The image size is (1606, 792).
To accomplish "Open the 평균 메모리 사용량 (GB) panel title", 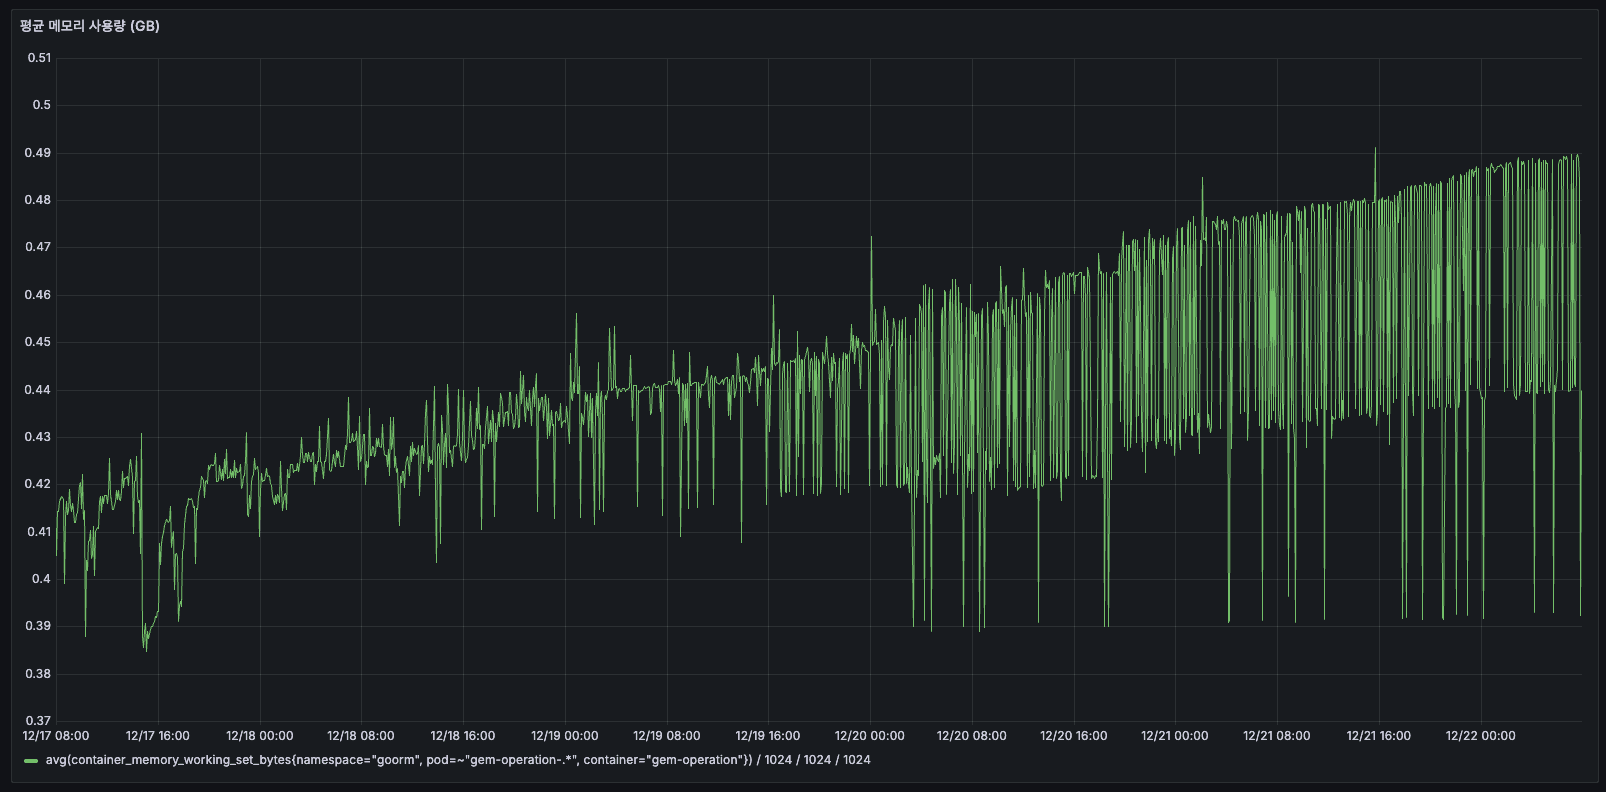I will (x=90, y=26).
